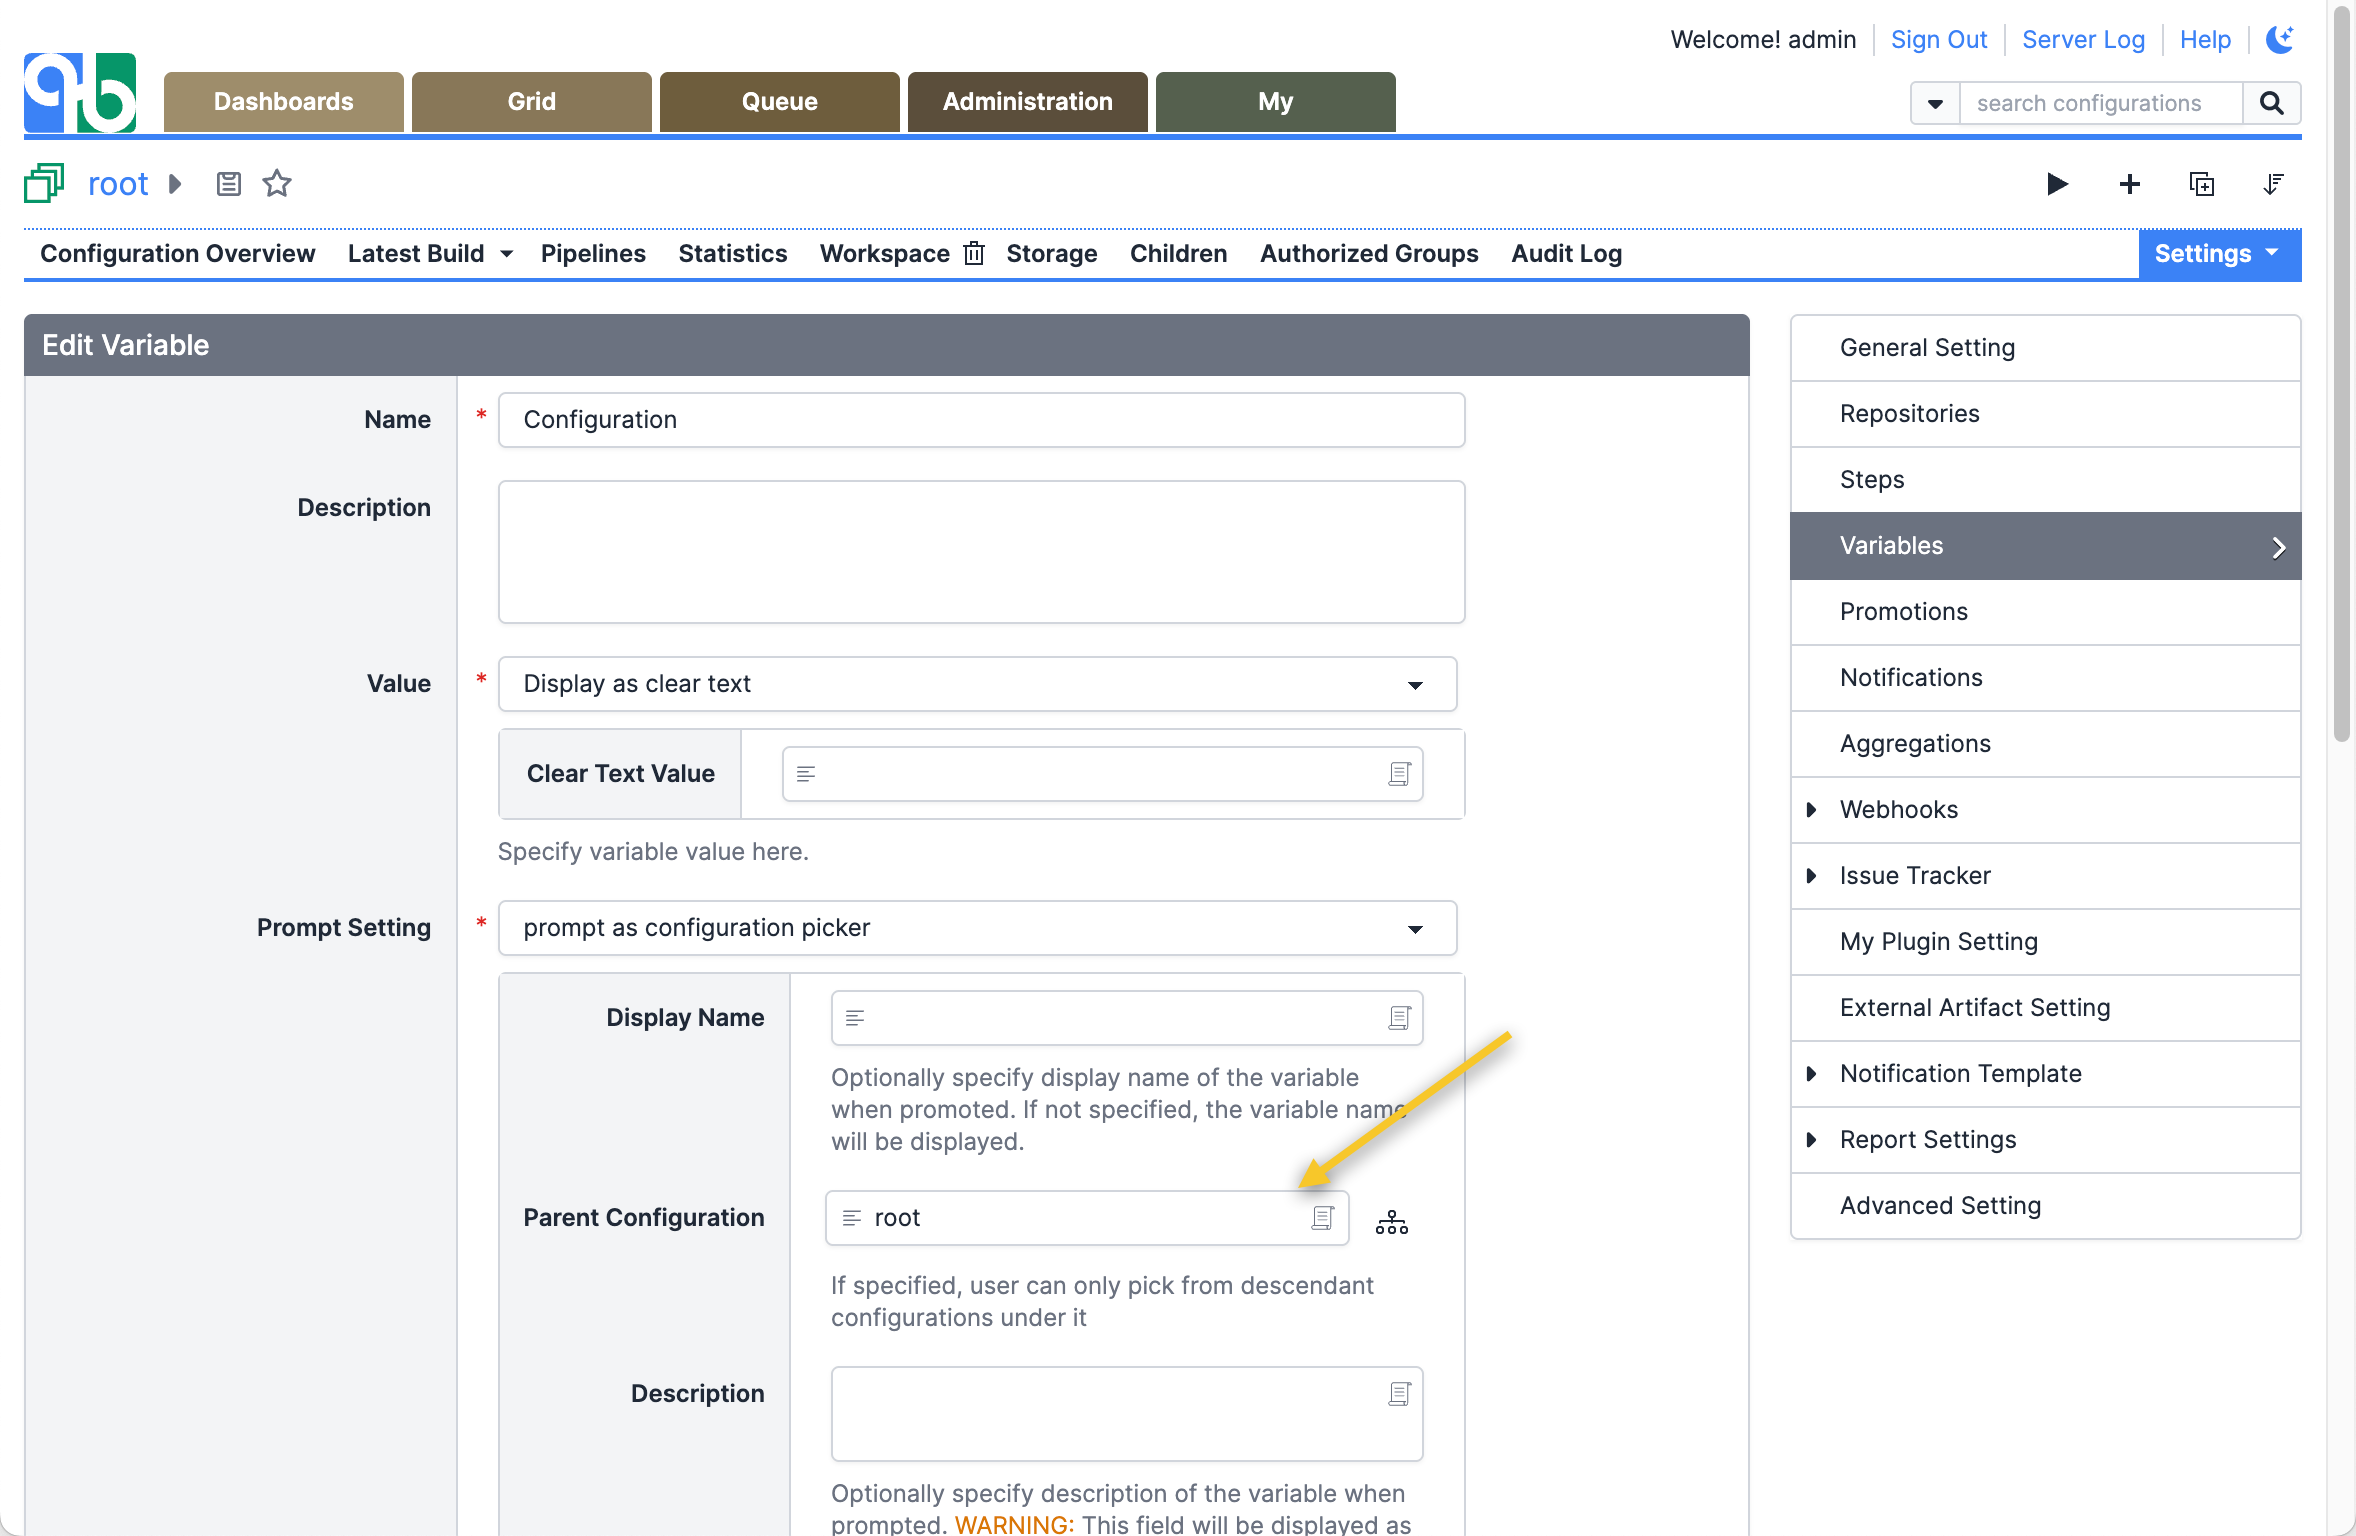Viewport: 2356px width, 1536px height.
Task: Click the Name input field
Action: [x=981, y=420]
